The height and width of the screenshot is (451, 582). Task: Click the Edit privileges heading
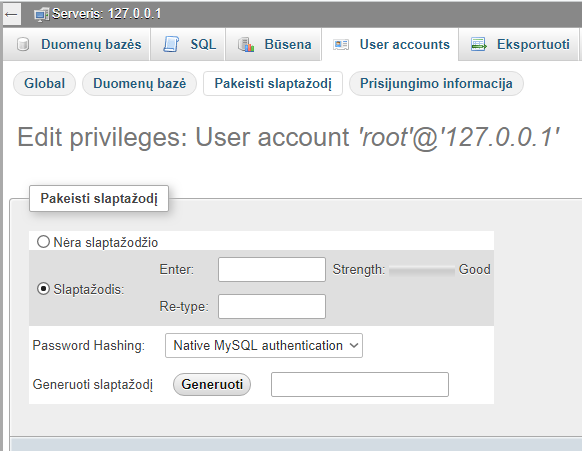tap(288, 137)
